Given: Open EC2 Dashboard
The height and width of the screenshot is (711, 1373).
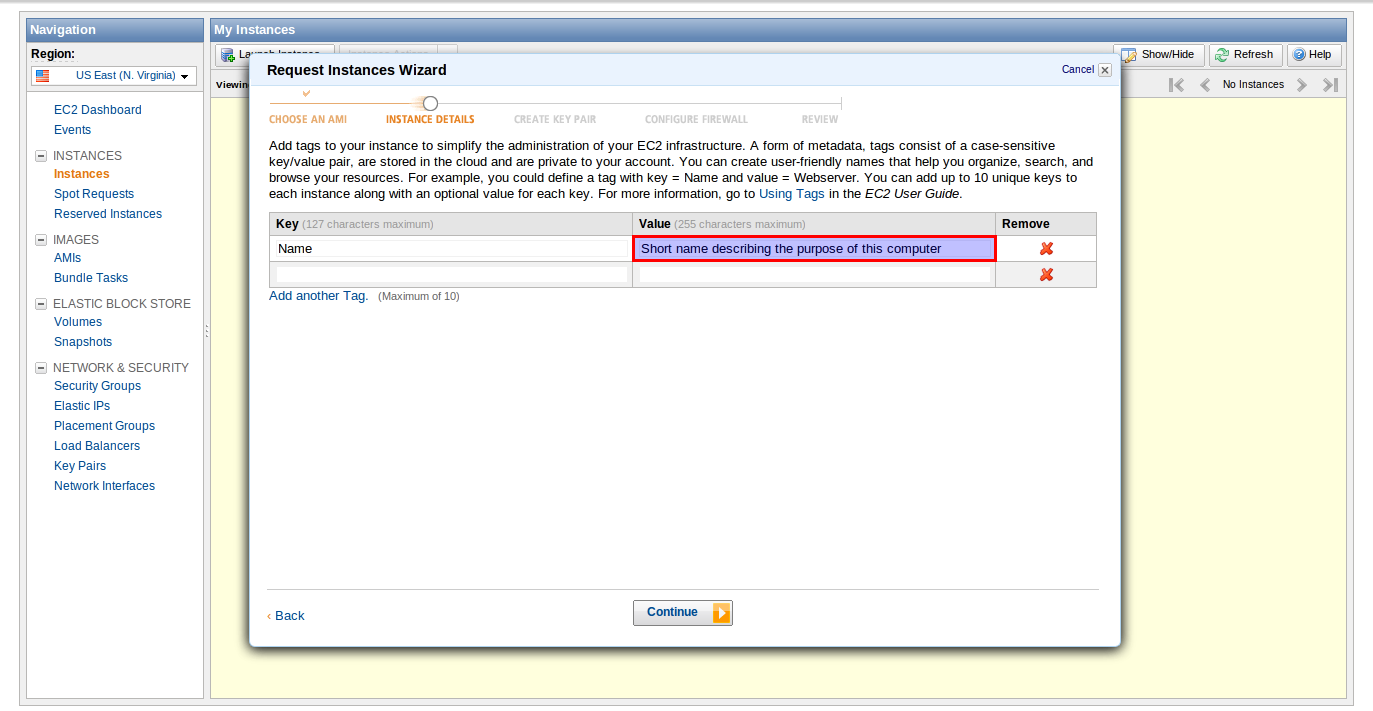Looking at the screenshot, I should 98,110.
